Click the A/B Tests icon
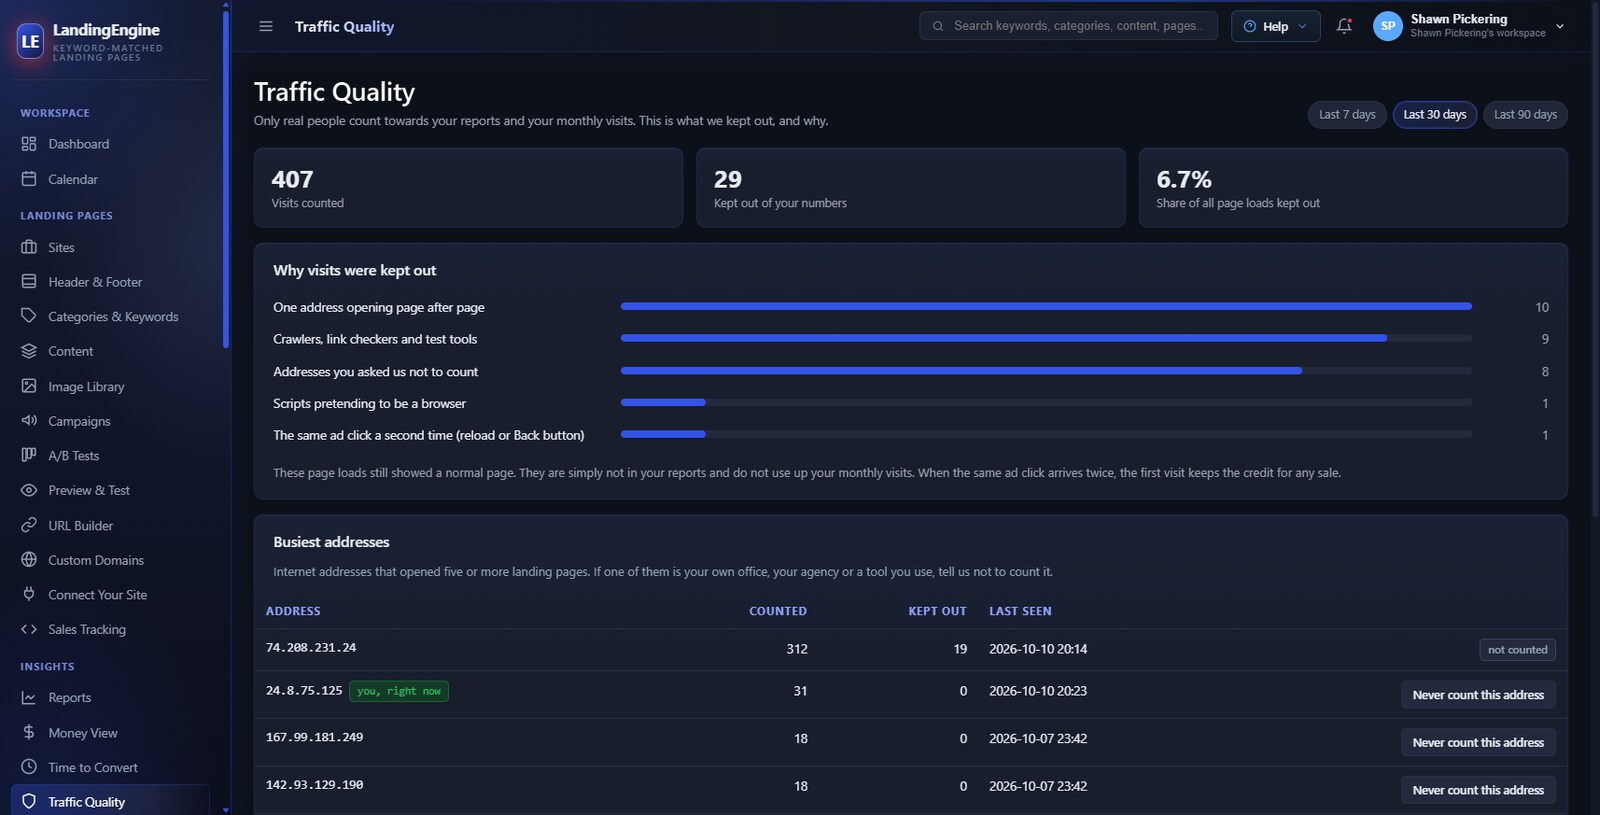1600x815 pixels. coord(29,455)
